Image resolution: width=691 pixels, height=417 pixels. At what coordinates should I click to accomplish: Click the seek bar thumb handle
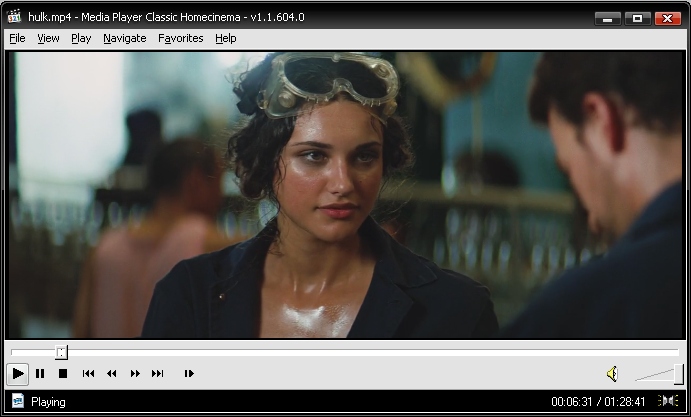61,352
